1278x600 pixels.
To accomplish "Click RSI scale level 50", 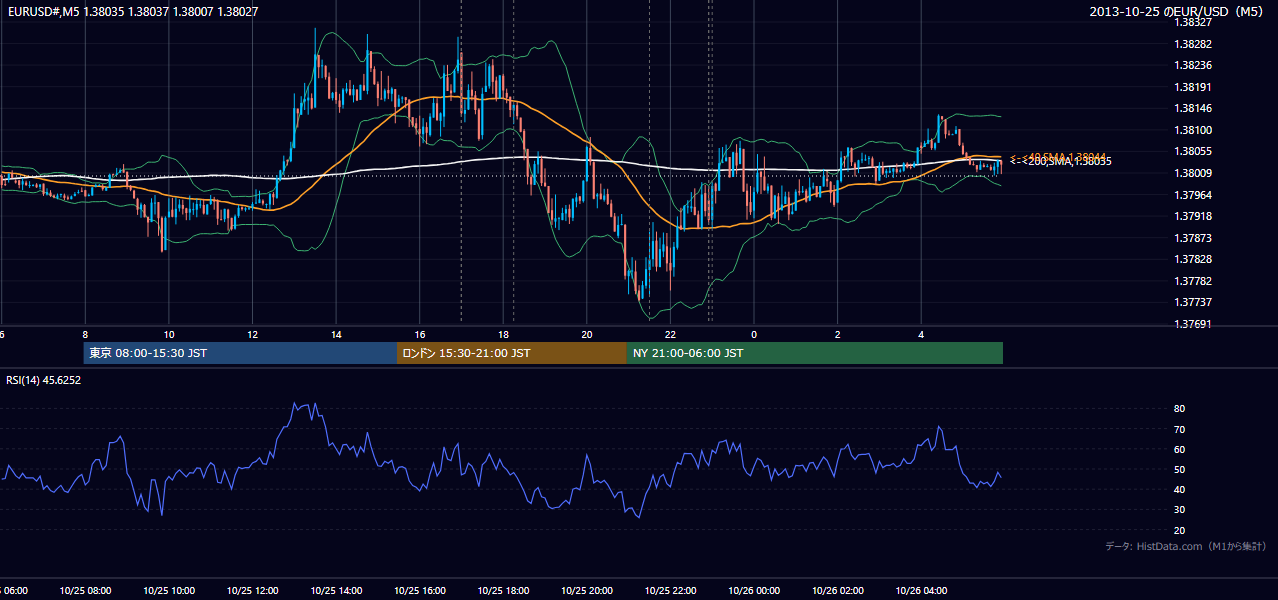I will [1179, 469].
